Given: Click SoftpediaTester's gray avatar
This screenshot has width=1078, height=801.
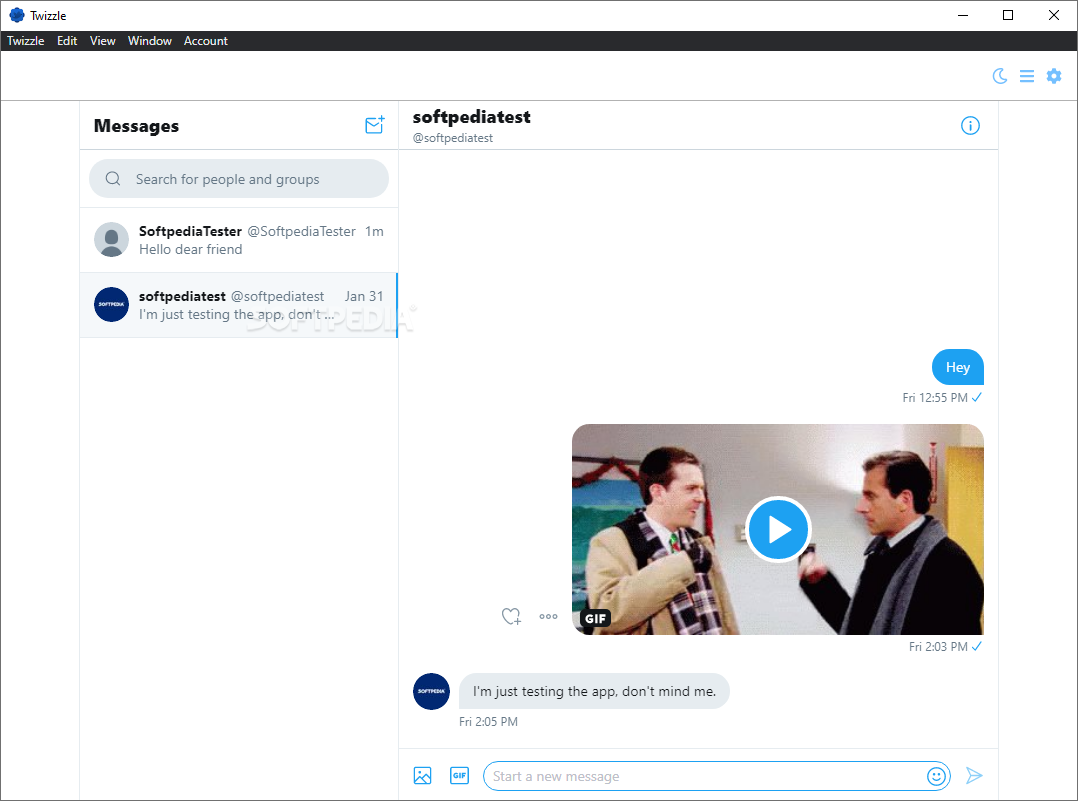Looking at the screenshot, I should [111, 239].
